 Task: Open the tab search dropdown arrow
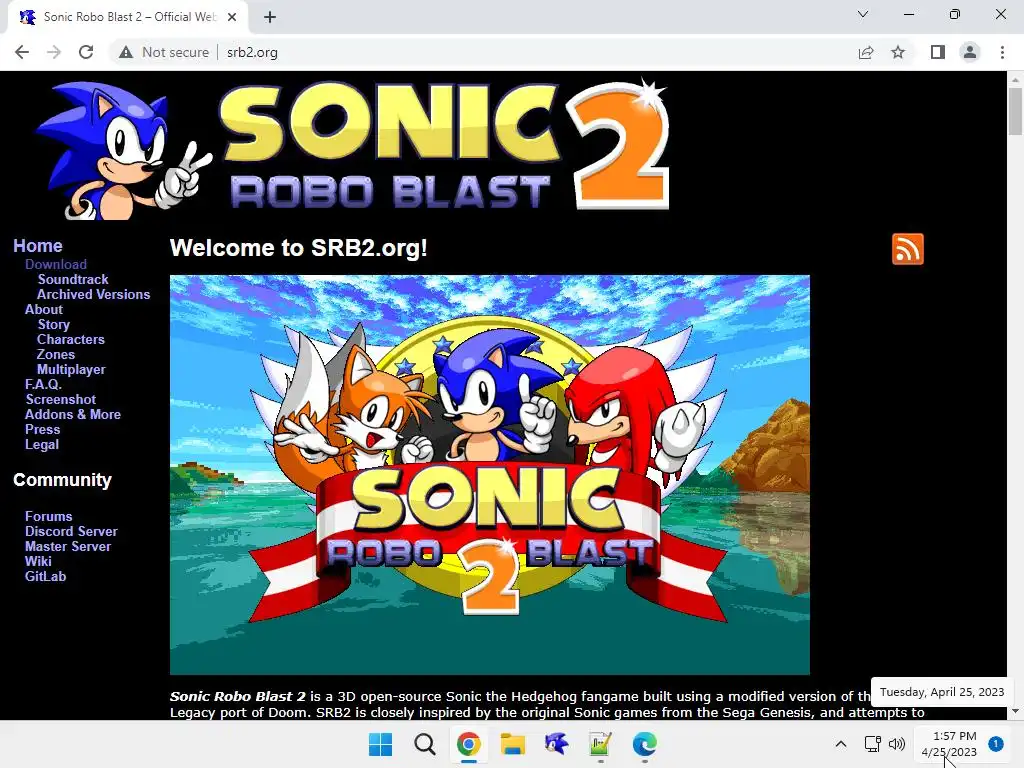click(x=863, y=14)
